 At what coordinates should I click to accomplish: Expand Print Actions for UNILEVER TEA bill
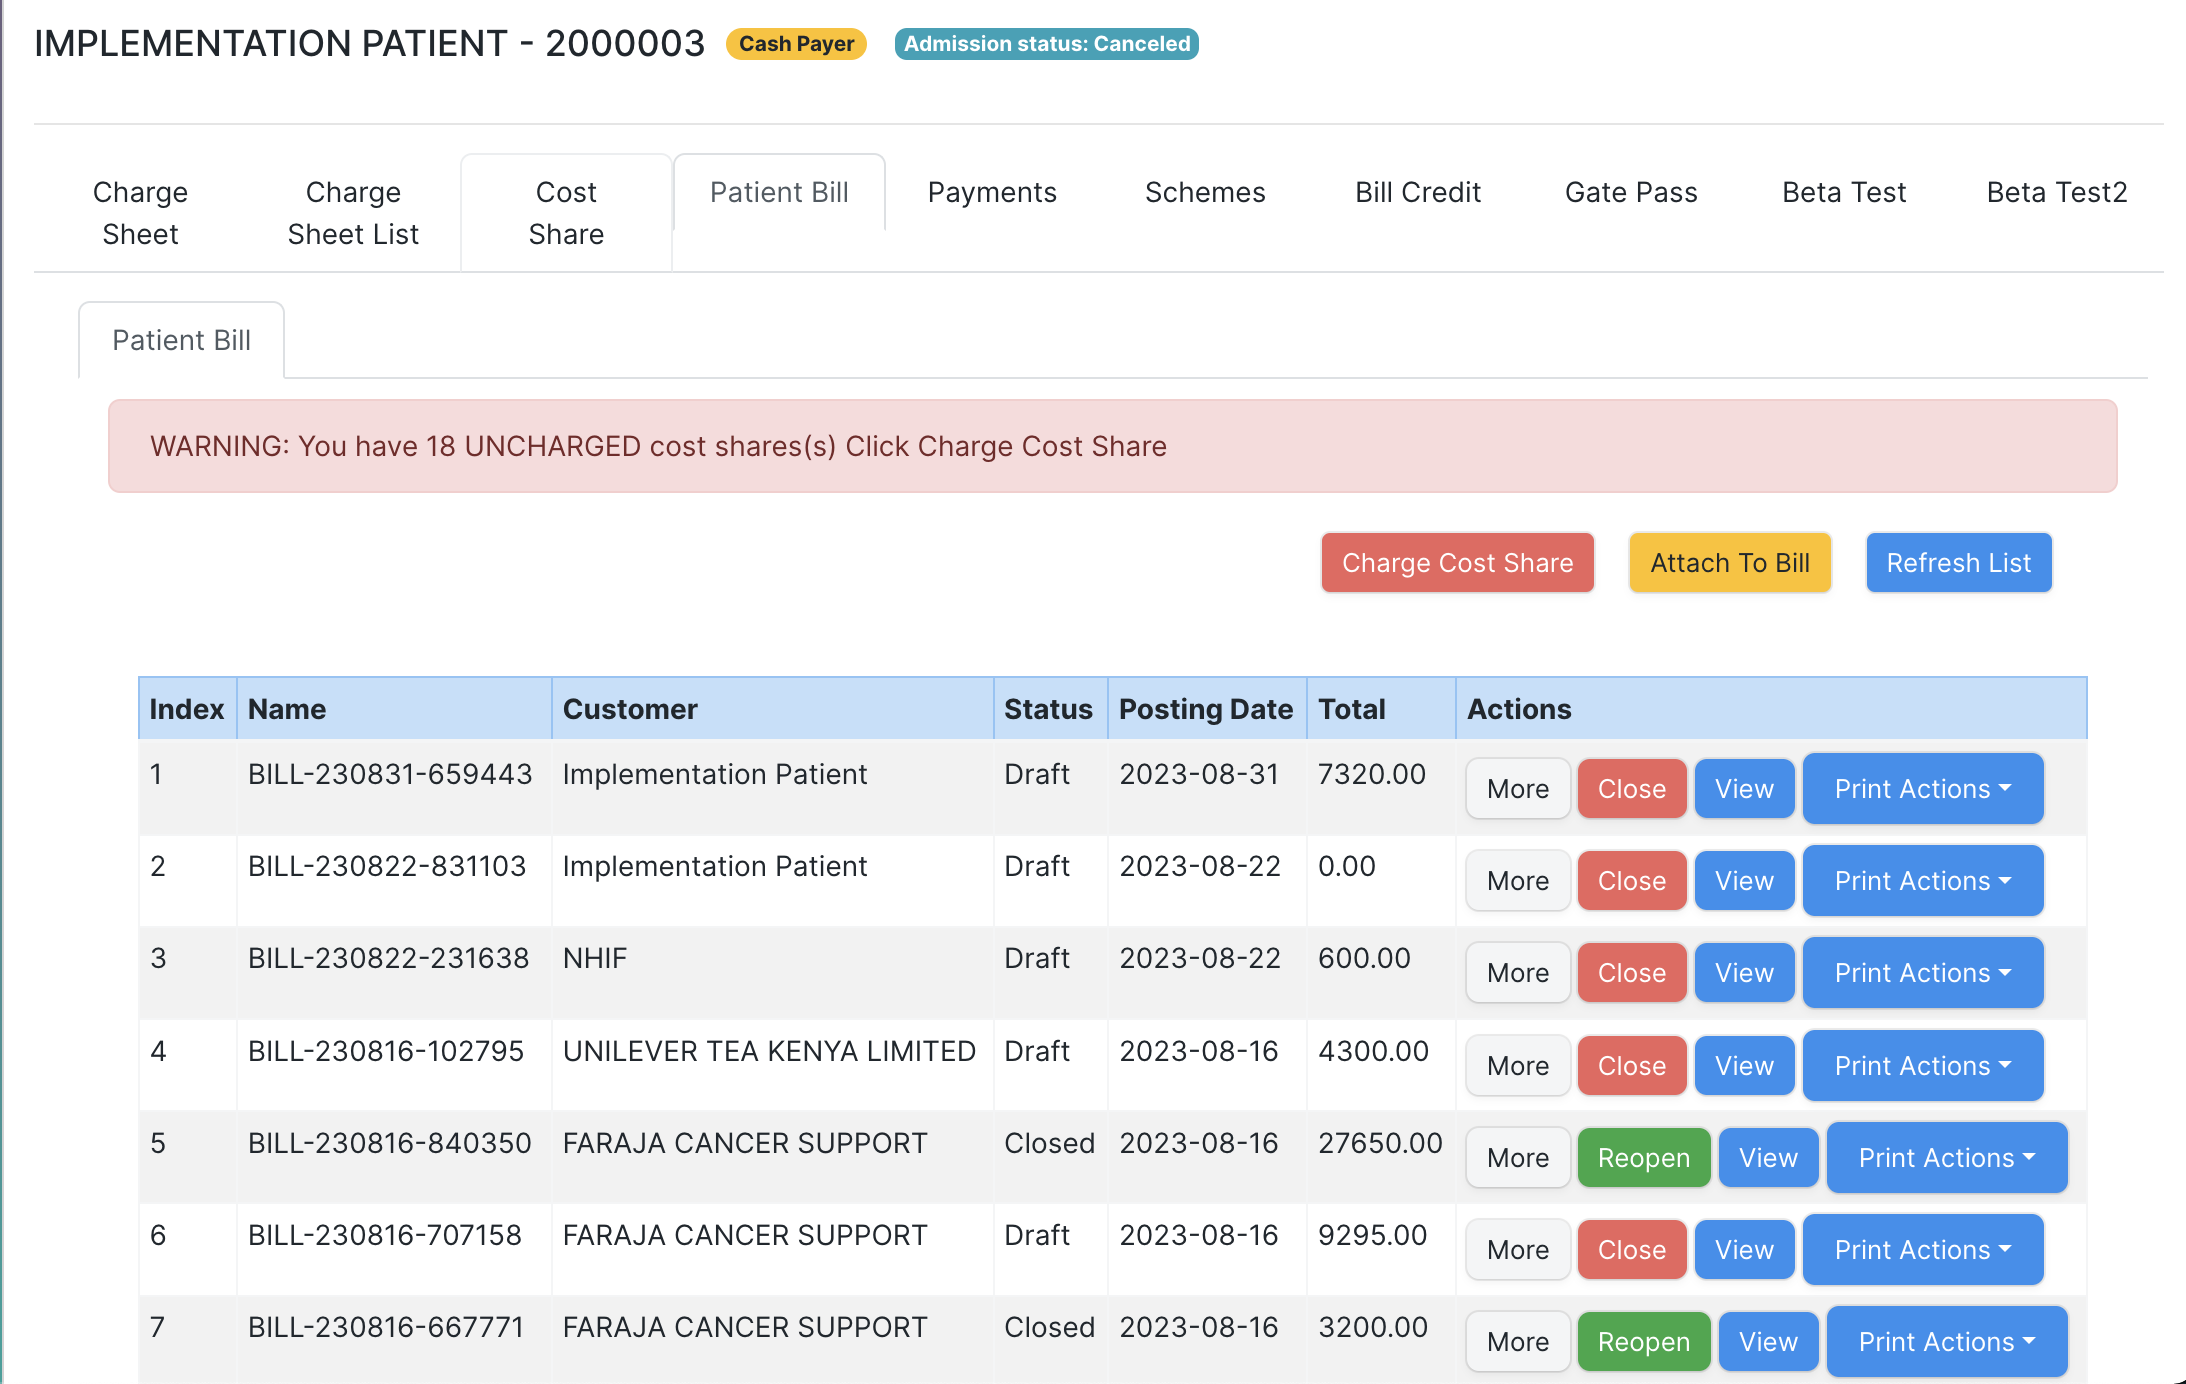(1923, 1066)
